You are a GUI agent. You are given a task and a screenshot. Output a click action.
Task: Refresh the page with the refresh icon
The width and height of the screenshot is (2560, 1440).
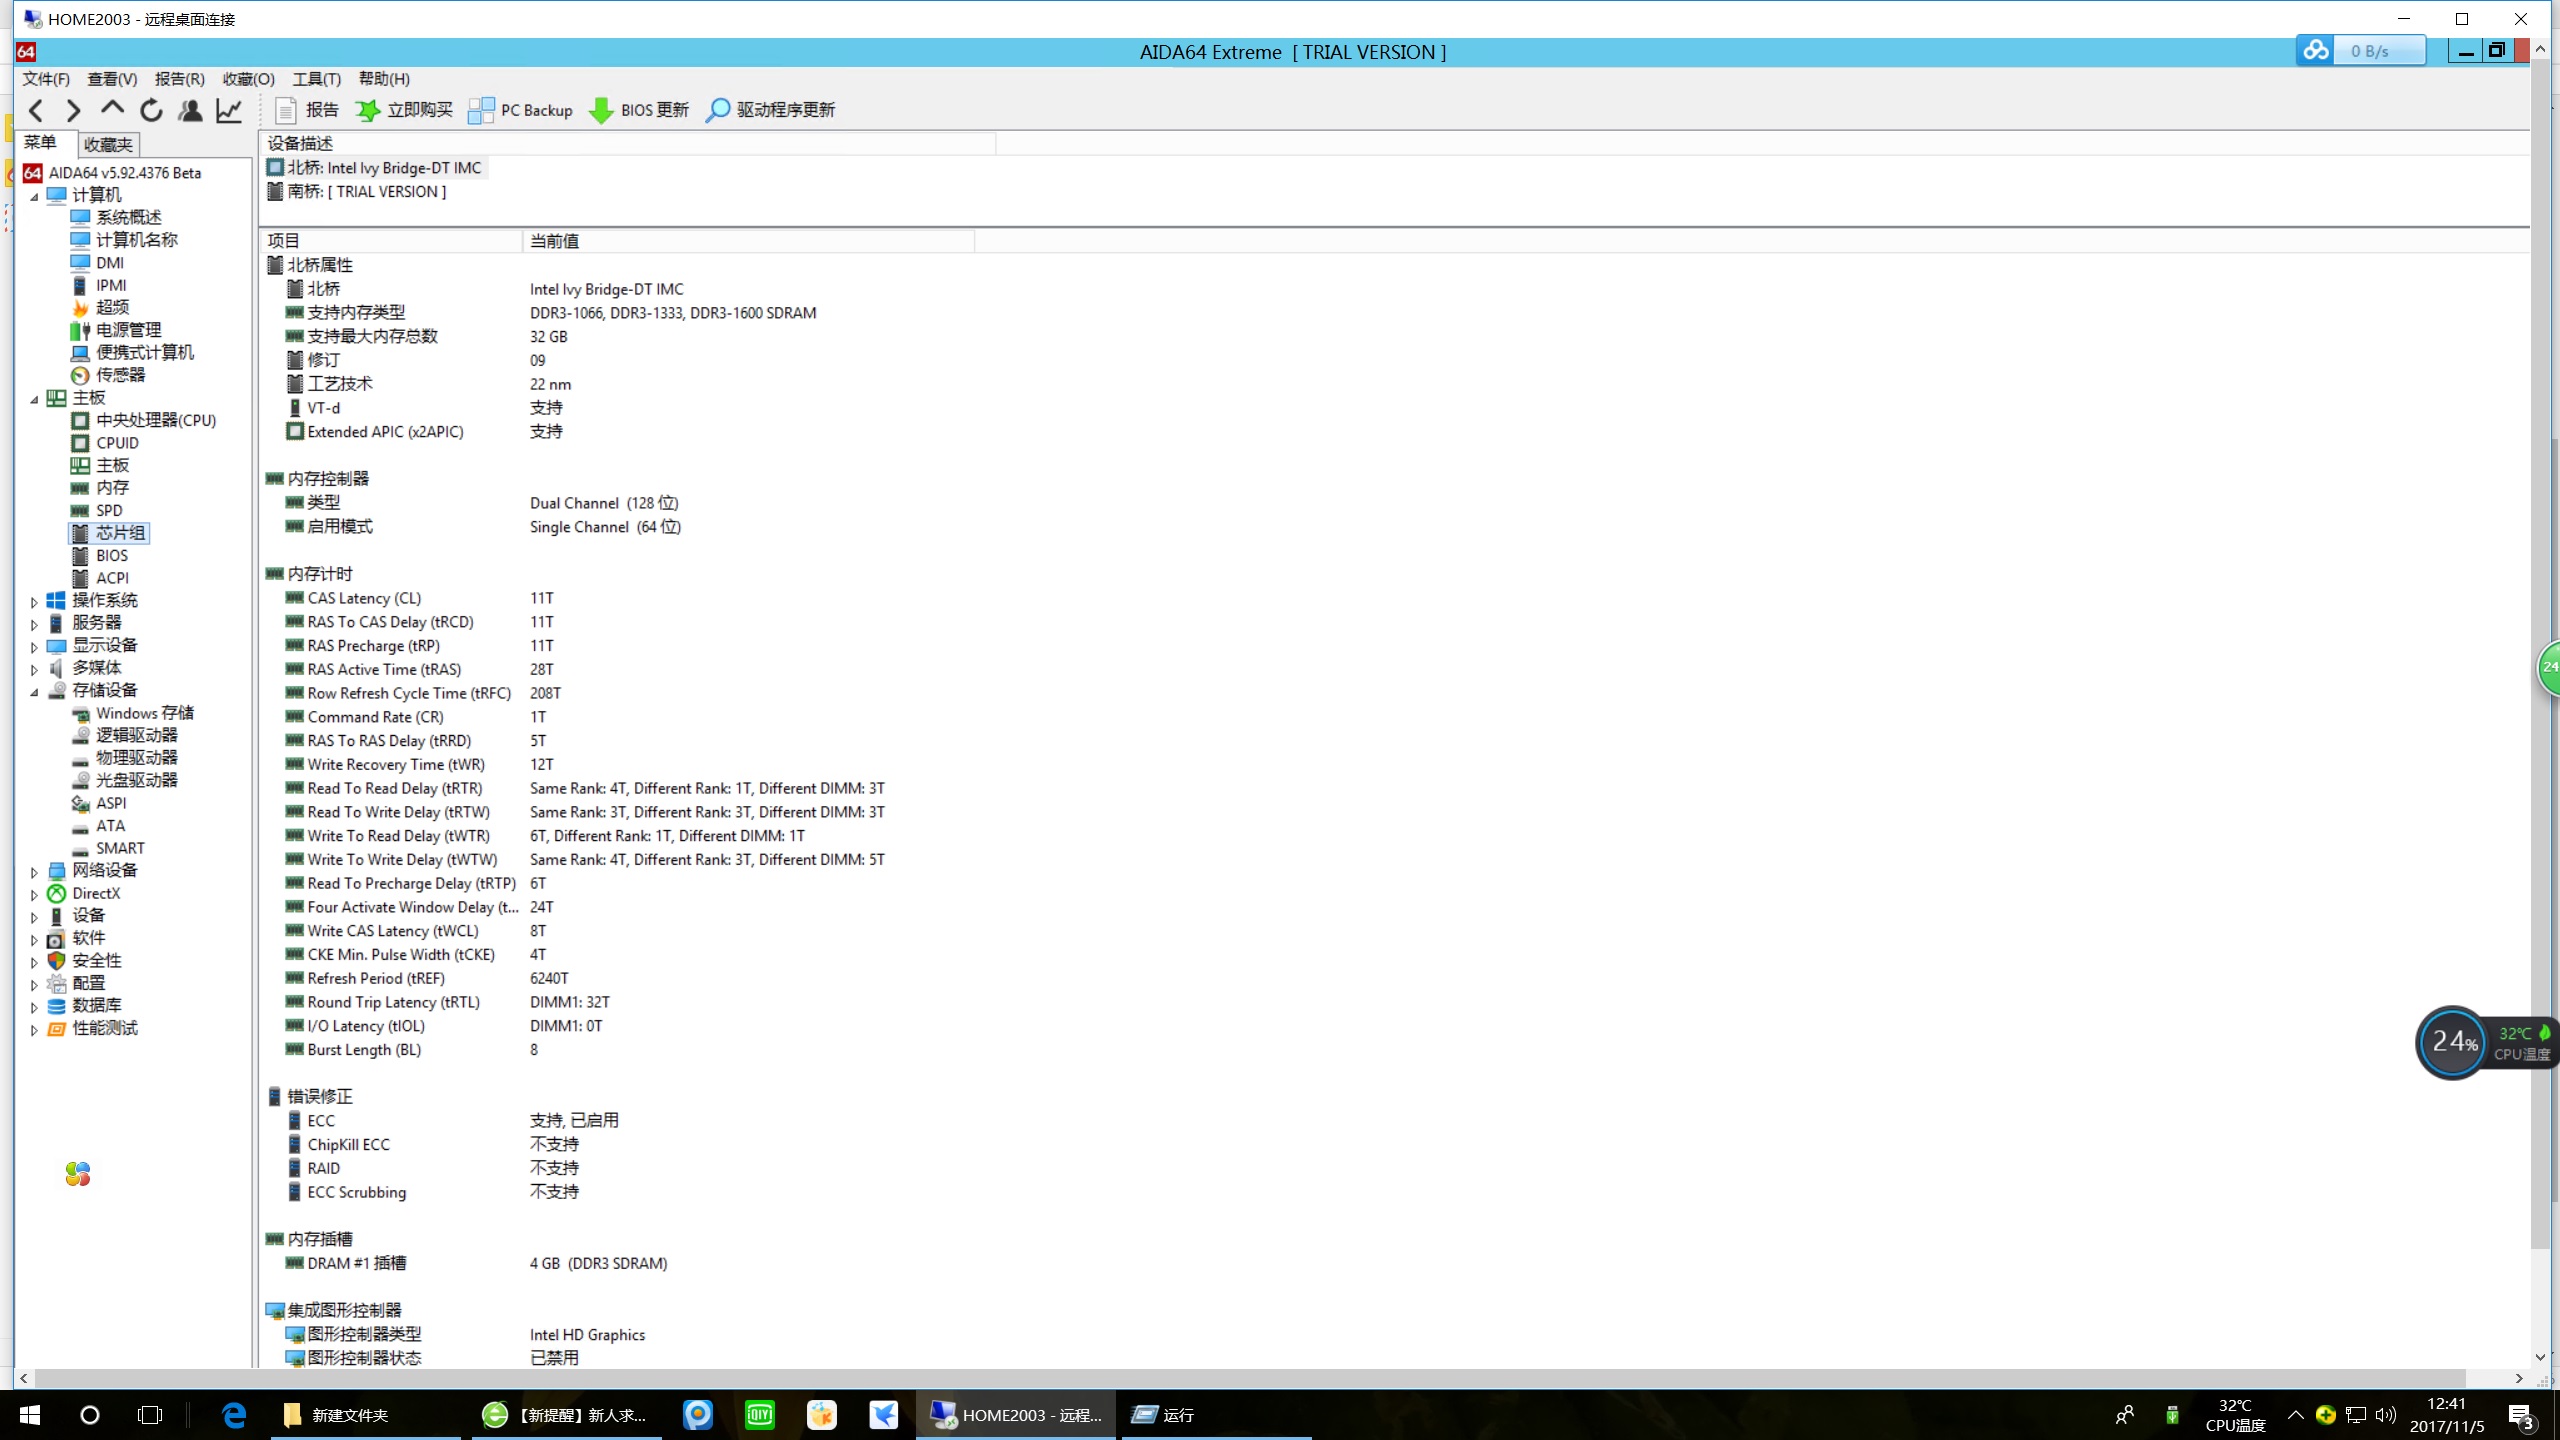[151, 110]
